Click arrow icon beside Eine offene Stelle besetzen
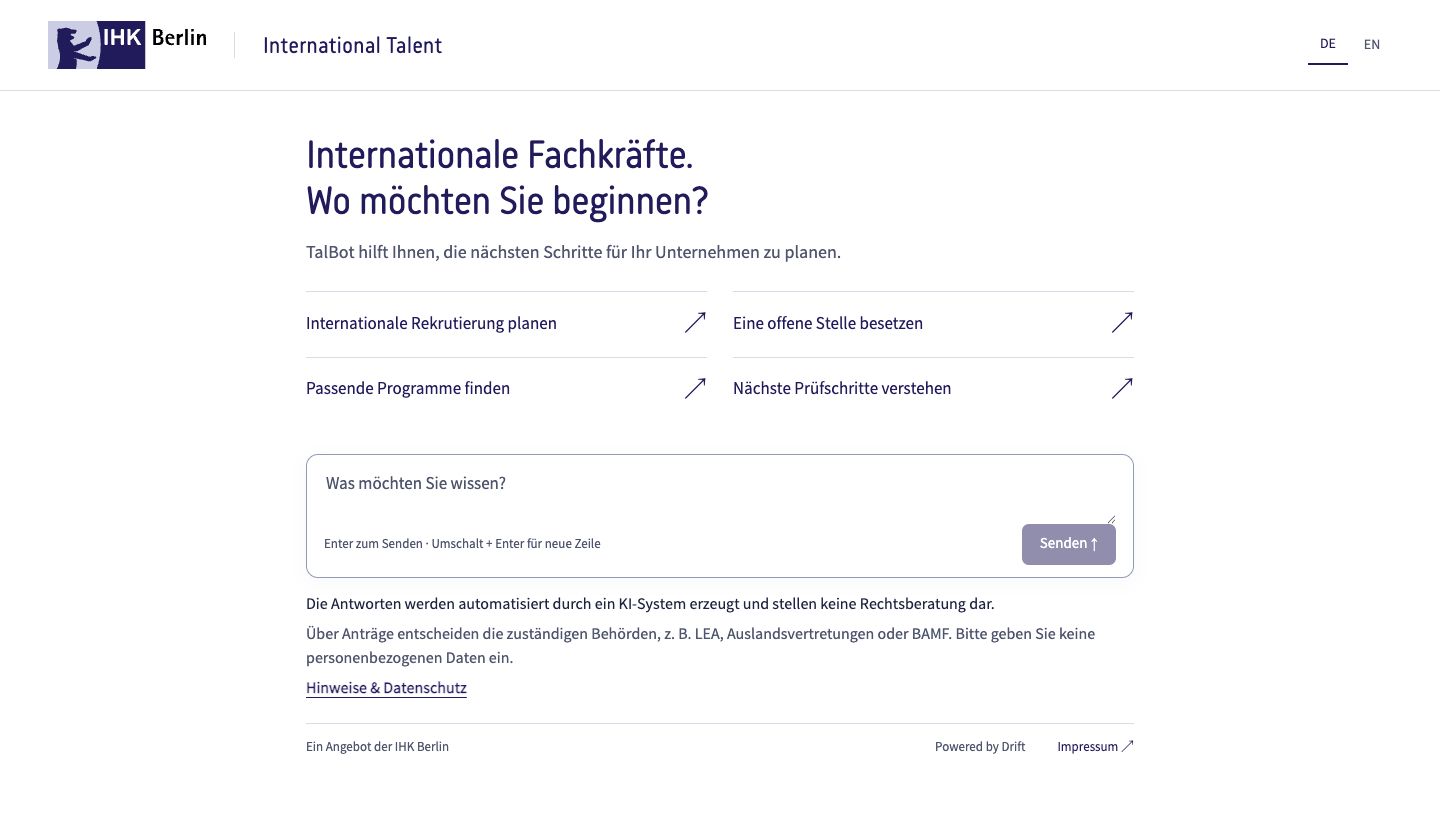Screen dimensions: 1440x820 click(x=1122, y=323)
